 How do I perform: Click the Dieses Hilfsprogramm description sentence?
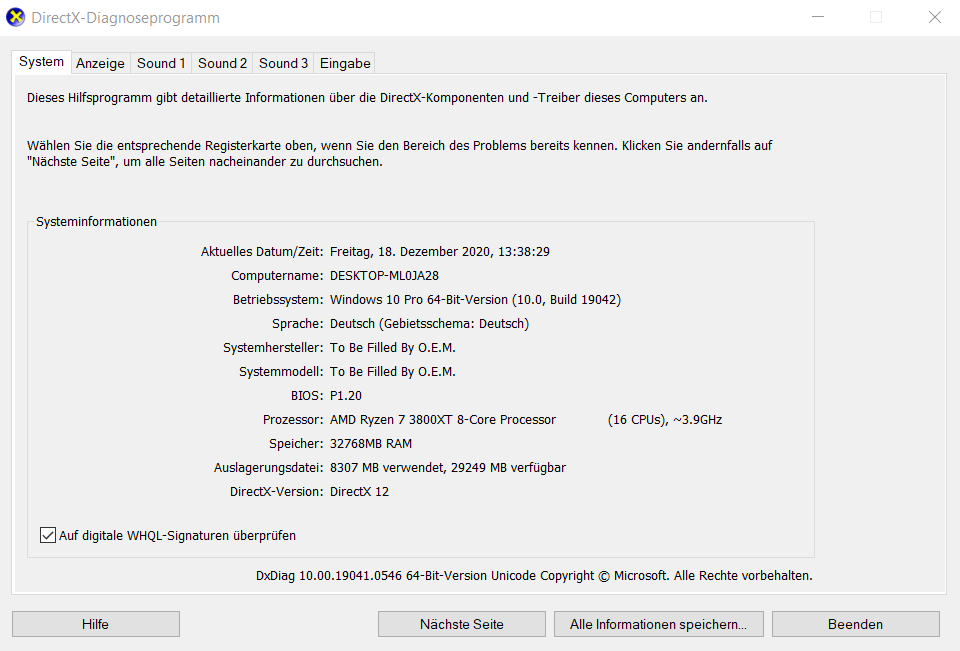click(x=367, y=97)
